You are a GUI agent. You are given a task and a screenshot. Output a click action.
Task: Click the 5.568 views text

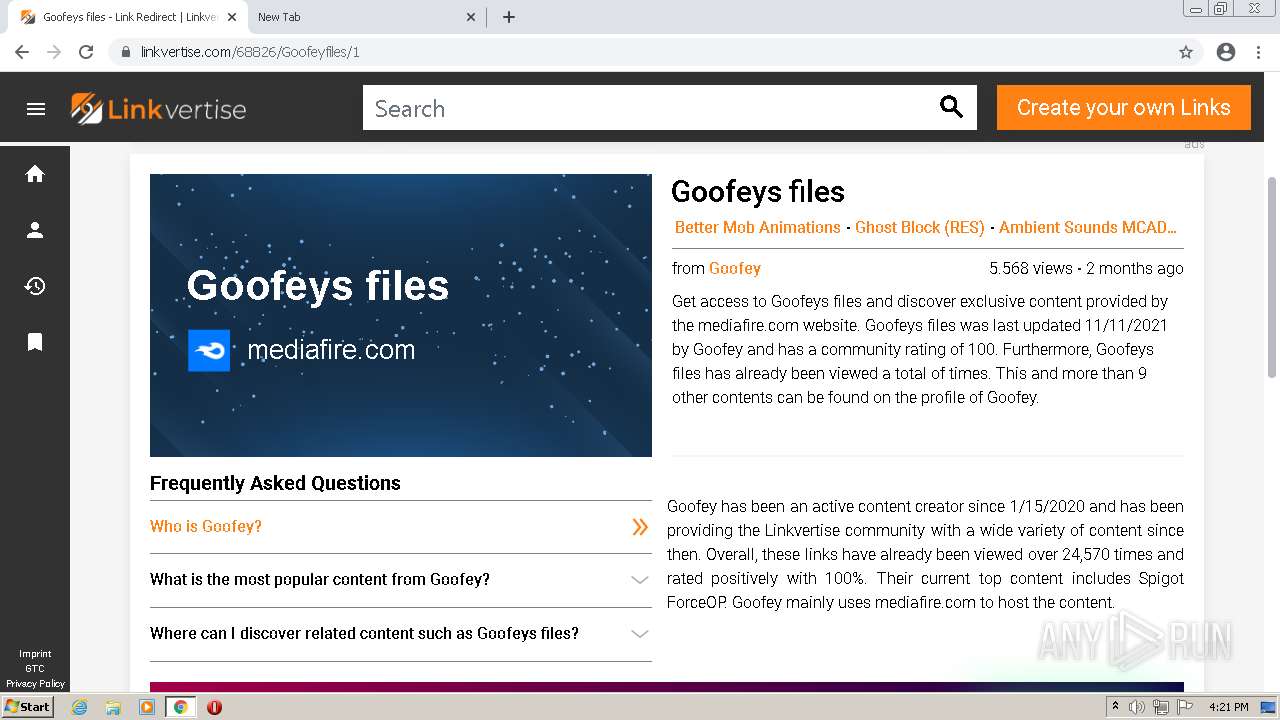coord(1030,268)
